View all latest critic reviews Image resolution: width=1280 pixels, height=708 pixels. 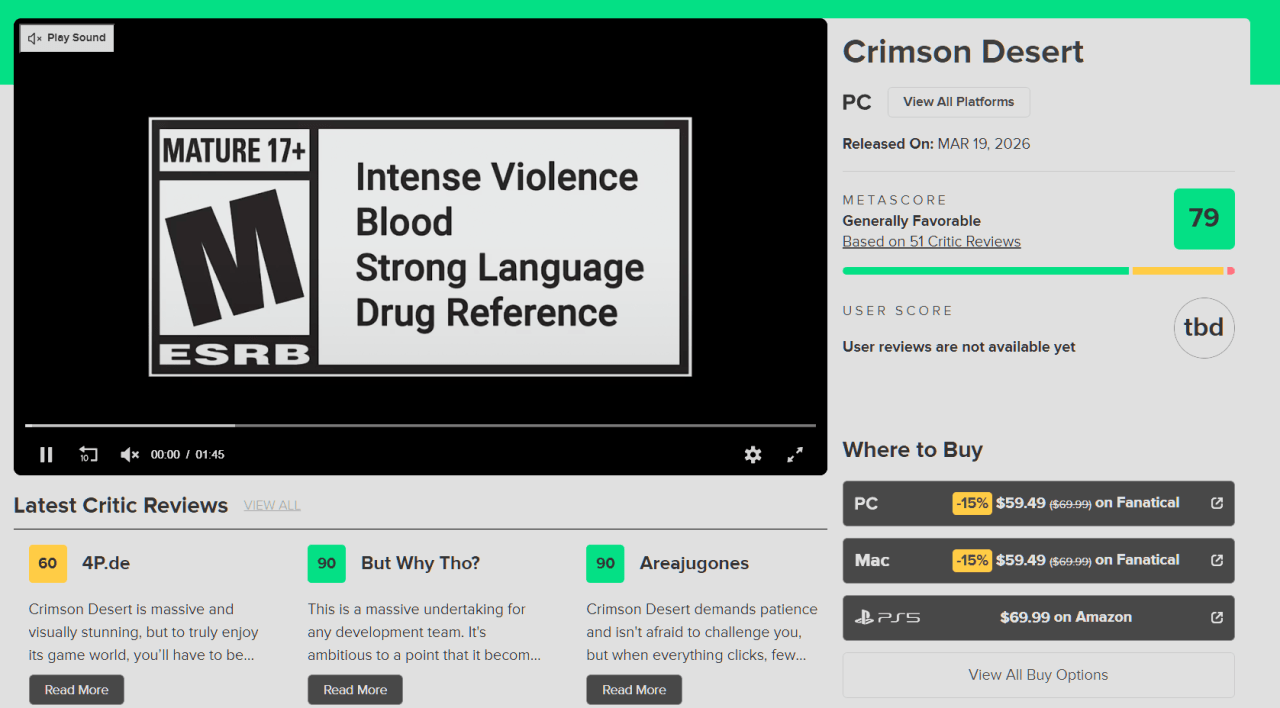[272, 506]
